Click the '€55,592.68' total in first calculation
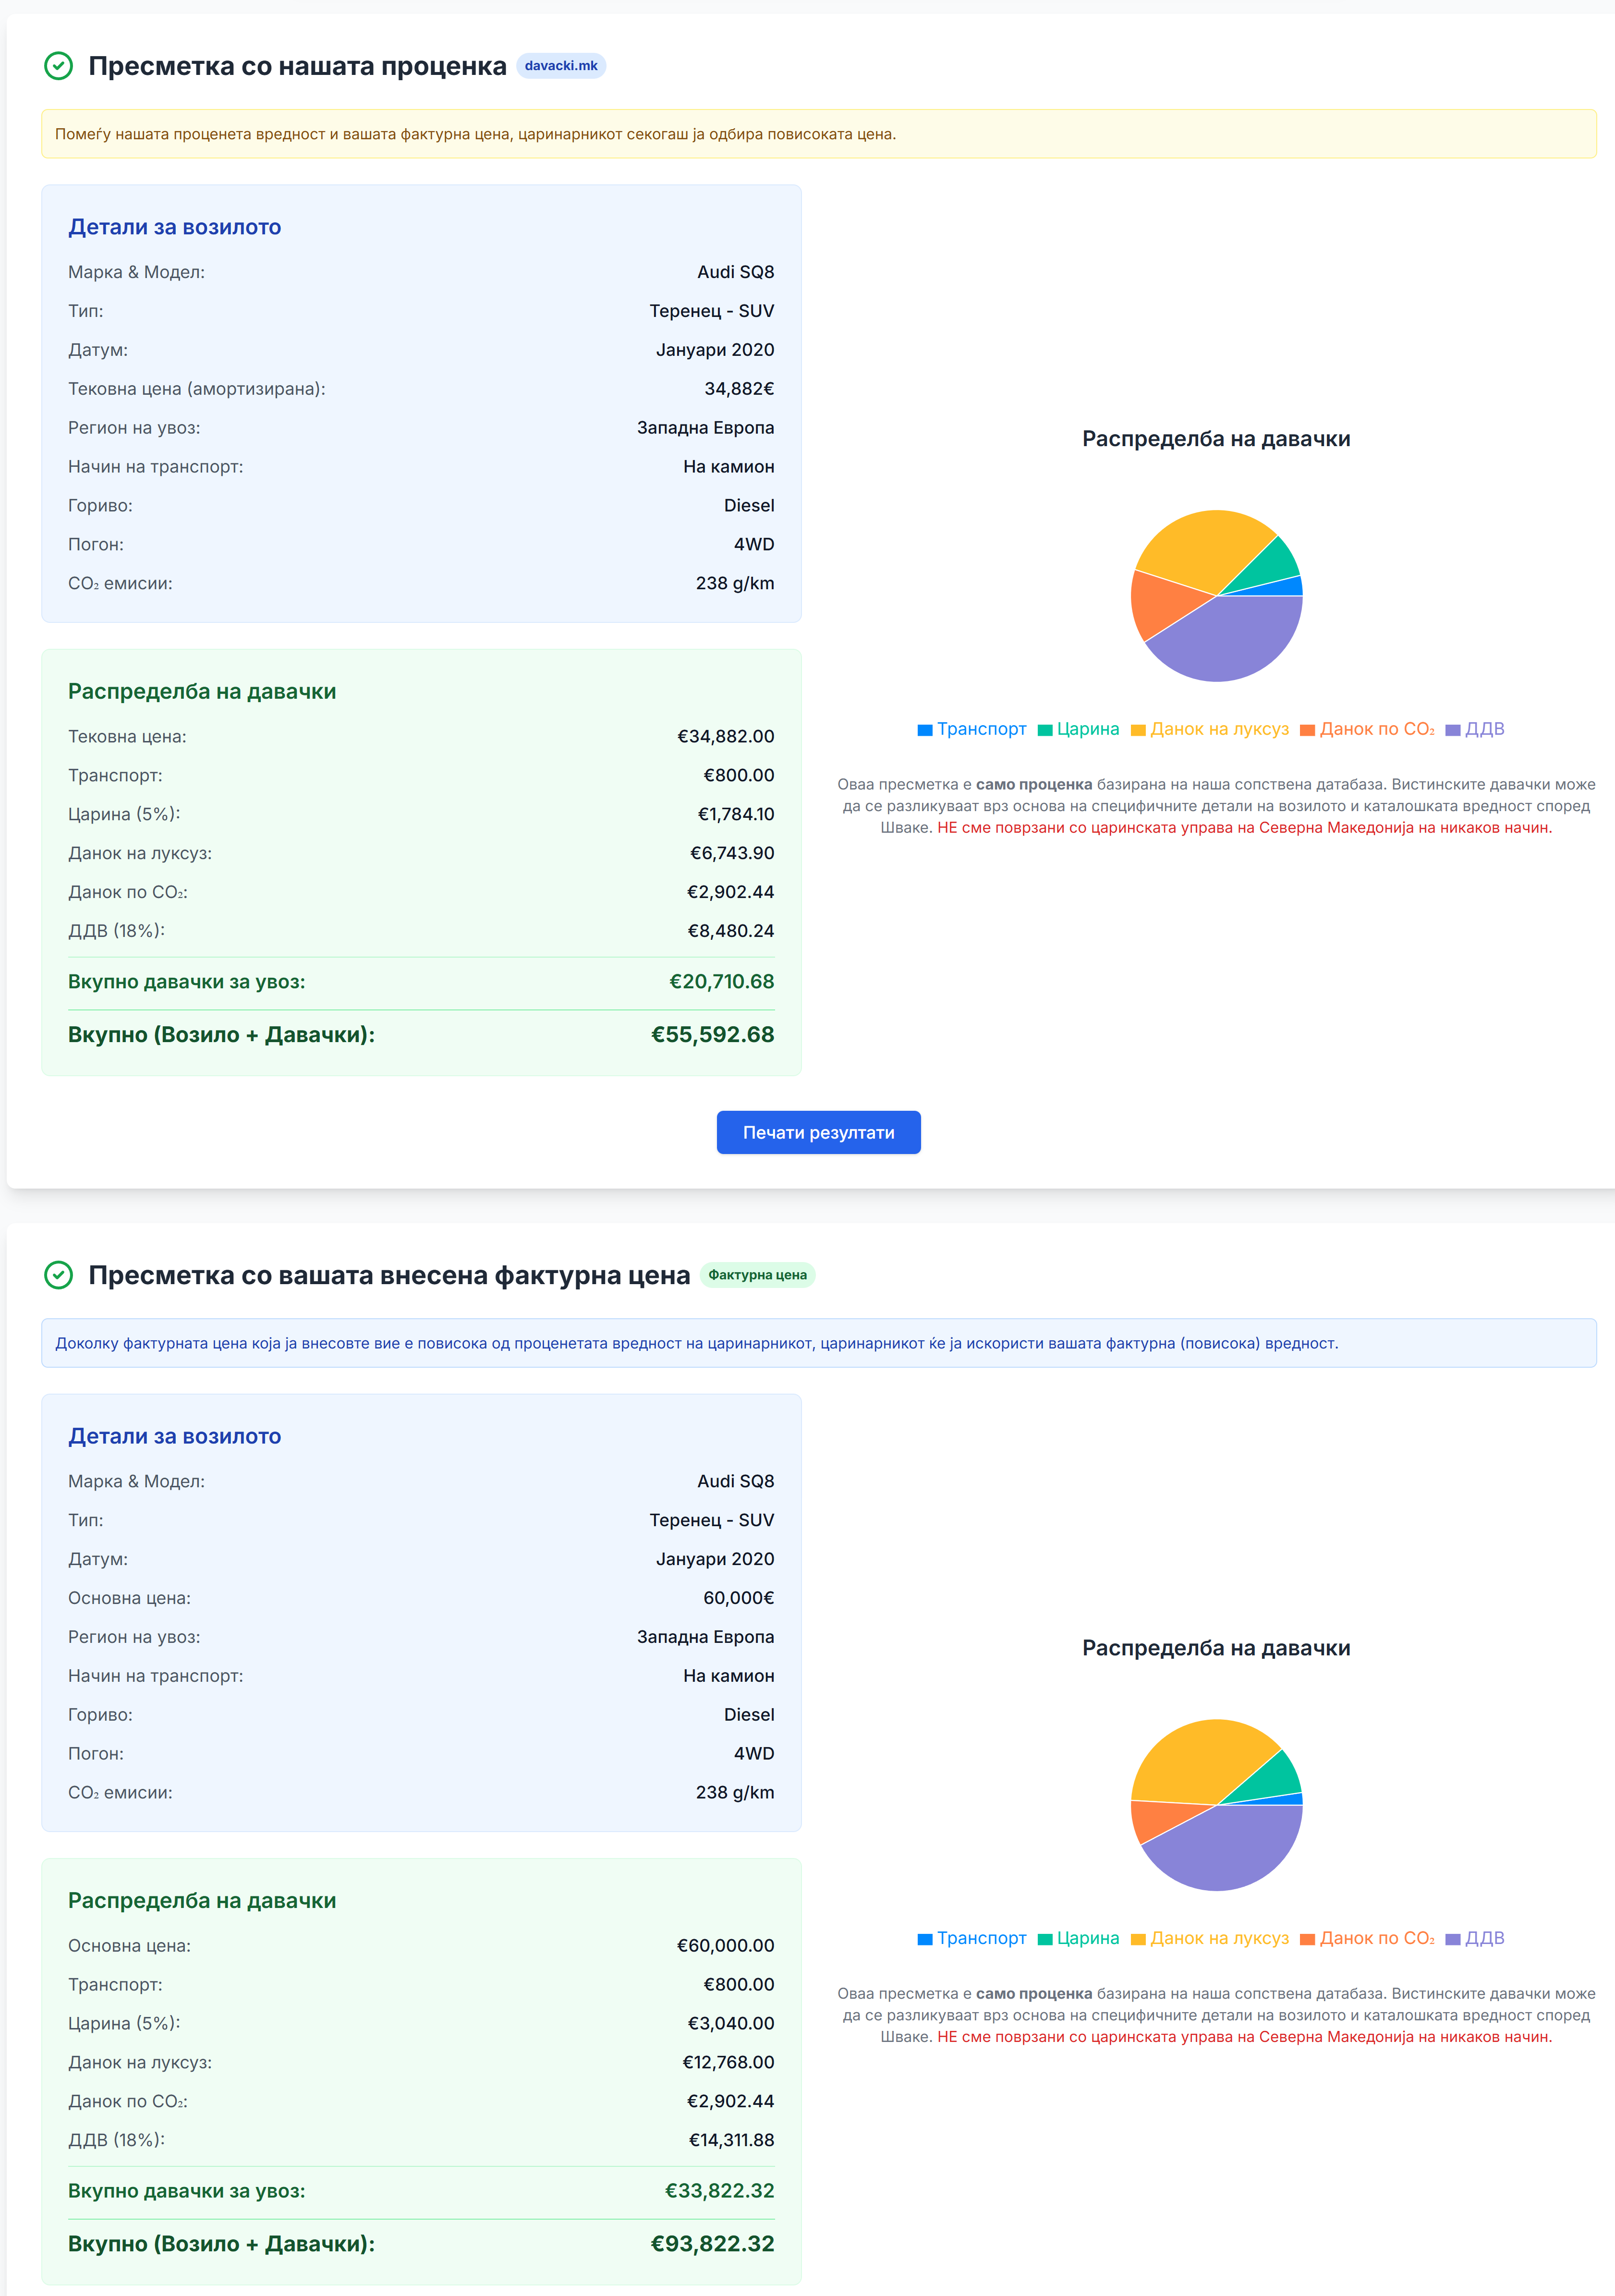The width and height of the screenshot is (1615, 2296). [712, 1035]
